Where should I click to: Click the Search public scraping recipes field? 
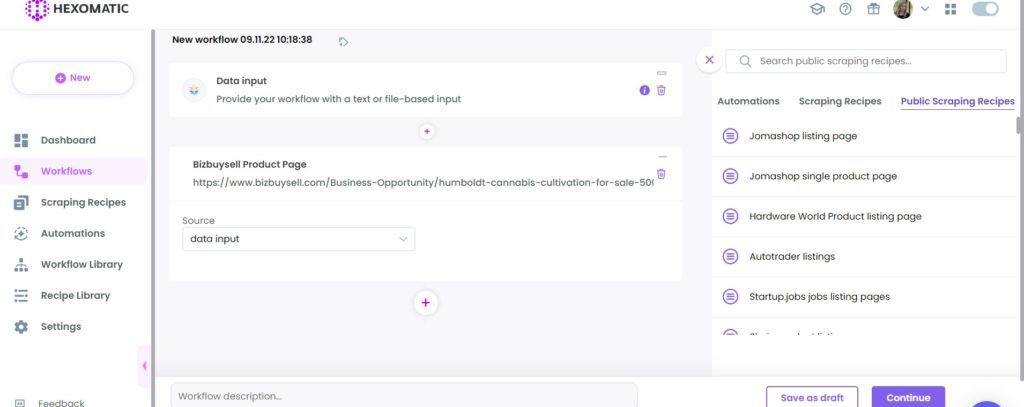866,61
